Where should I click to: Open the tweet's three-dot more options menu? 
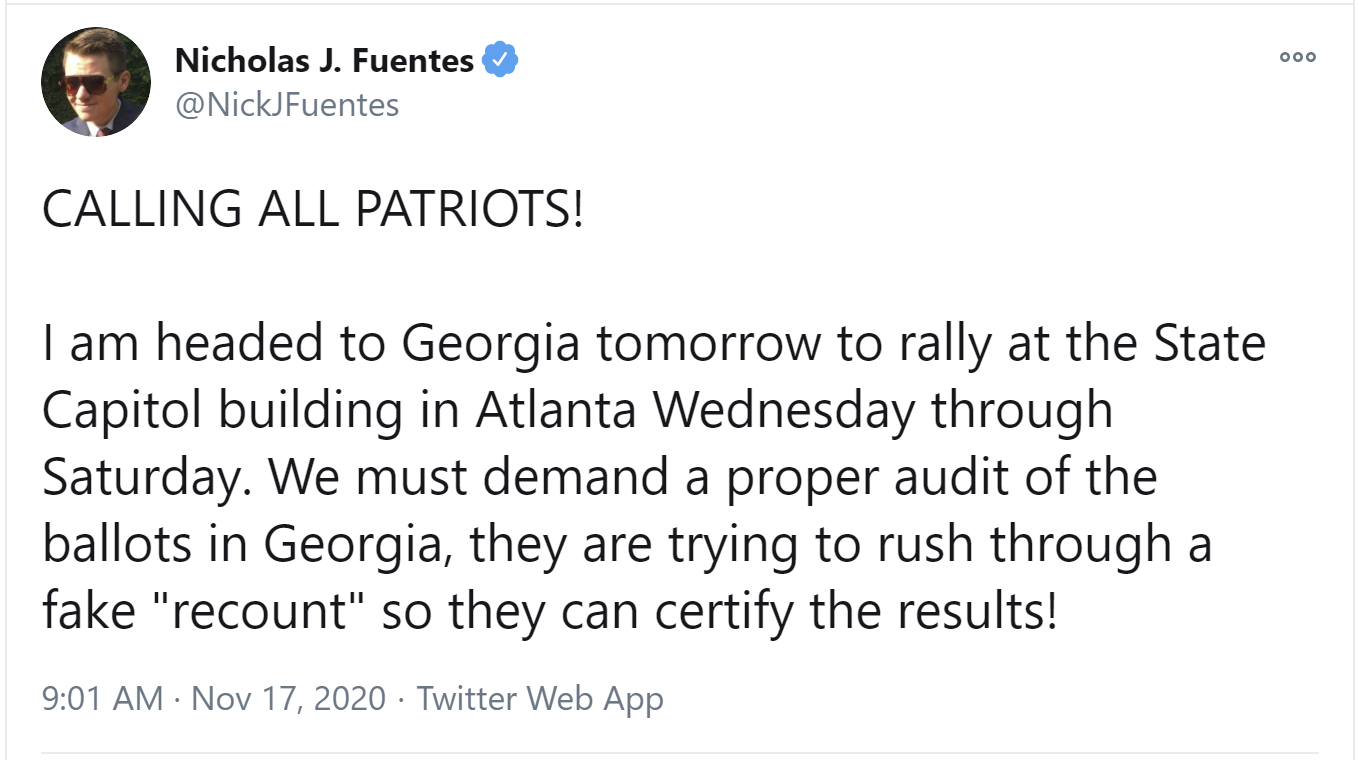pyautogui.click(x=1298, y=58)
